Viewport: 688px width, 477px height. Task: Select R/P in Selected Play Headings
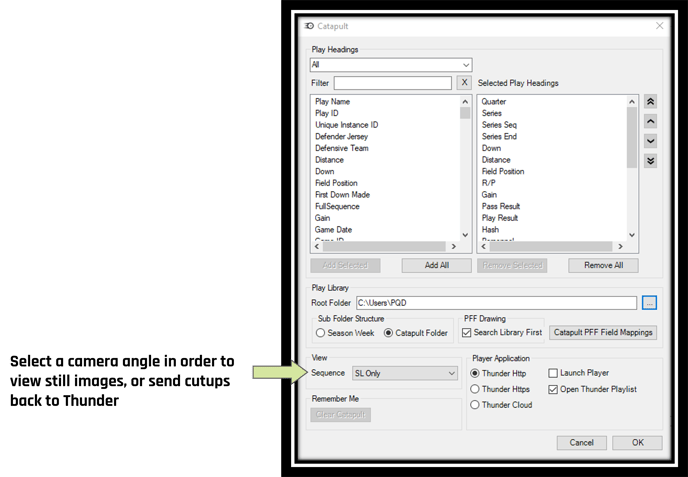coord(488,183)
